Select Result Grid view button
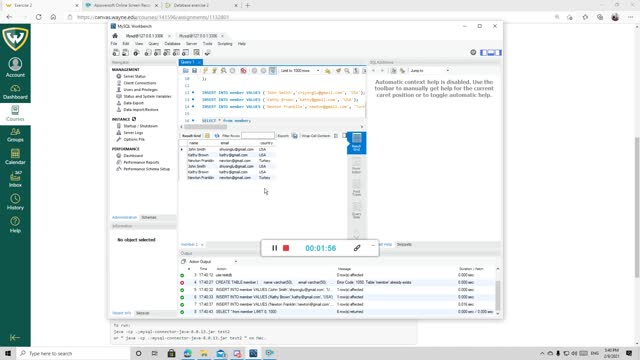 (356, 142)
